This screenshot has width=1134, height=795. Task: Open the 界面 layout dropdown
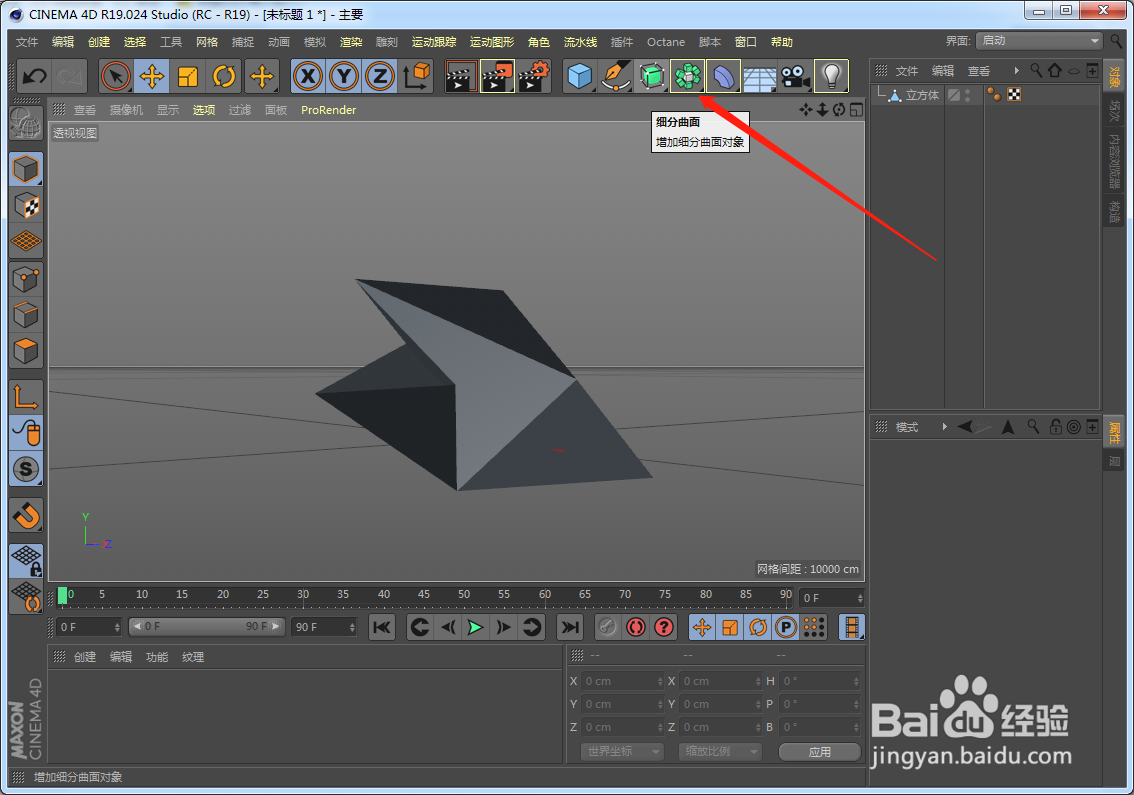1039,41
